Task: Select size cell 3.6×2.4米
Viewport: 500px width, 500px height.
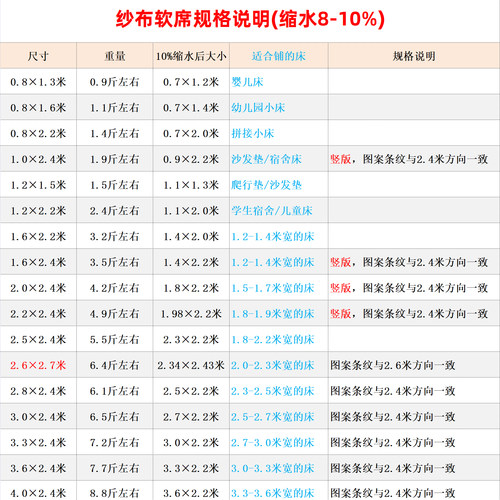Action: pos(38,468)
